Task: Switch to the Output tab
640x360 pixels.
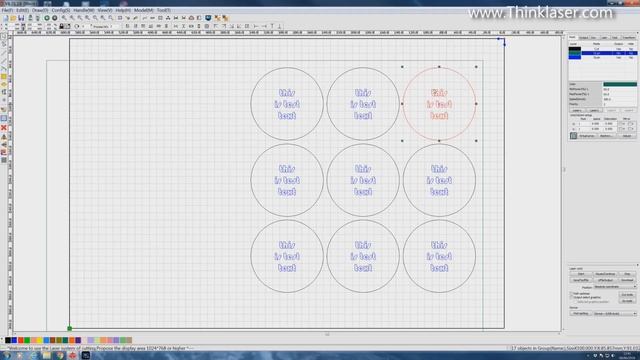Action: click(584, 38)
